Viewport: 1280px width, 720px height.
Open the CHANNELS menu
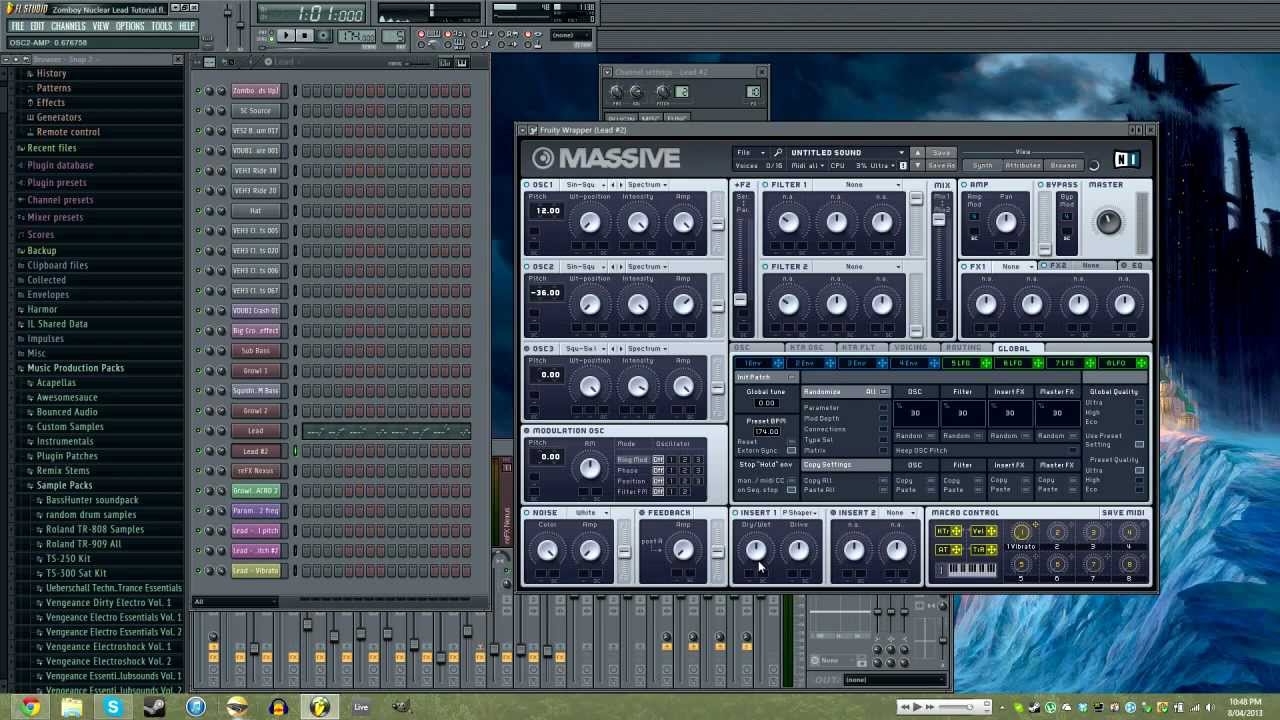(x=68, y=26)
